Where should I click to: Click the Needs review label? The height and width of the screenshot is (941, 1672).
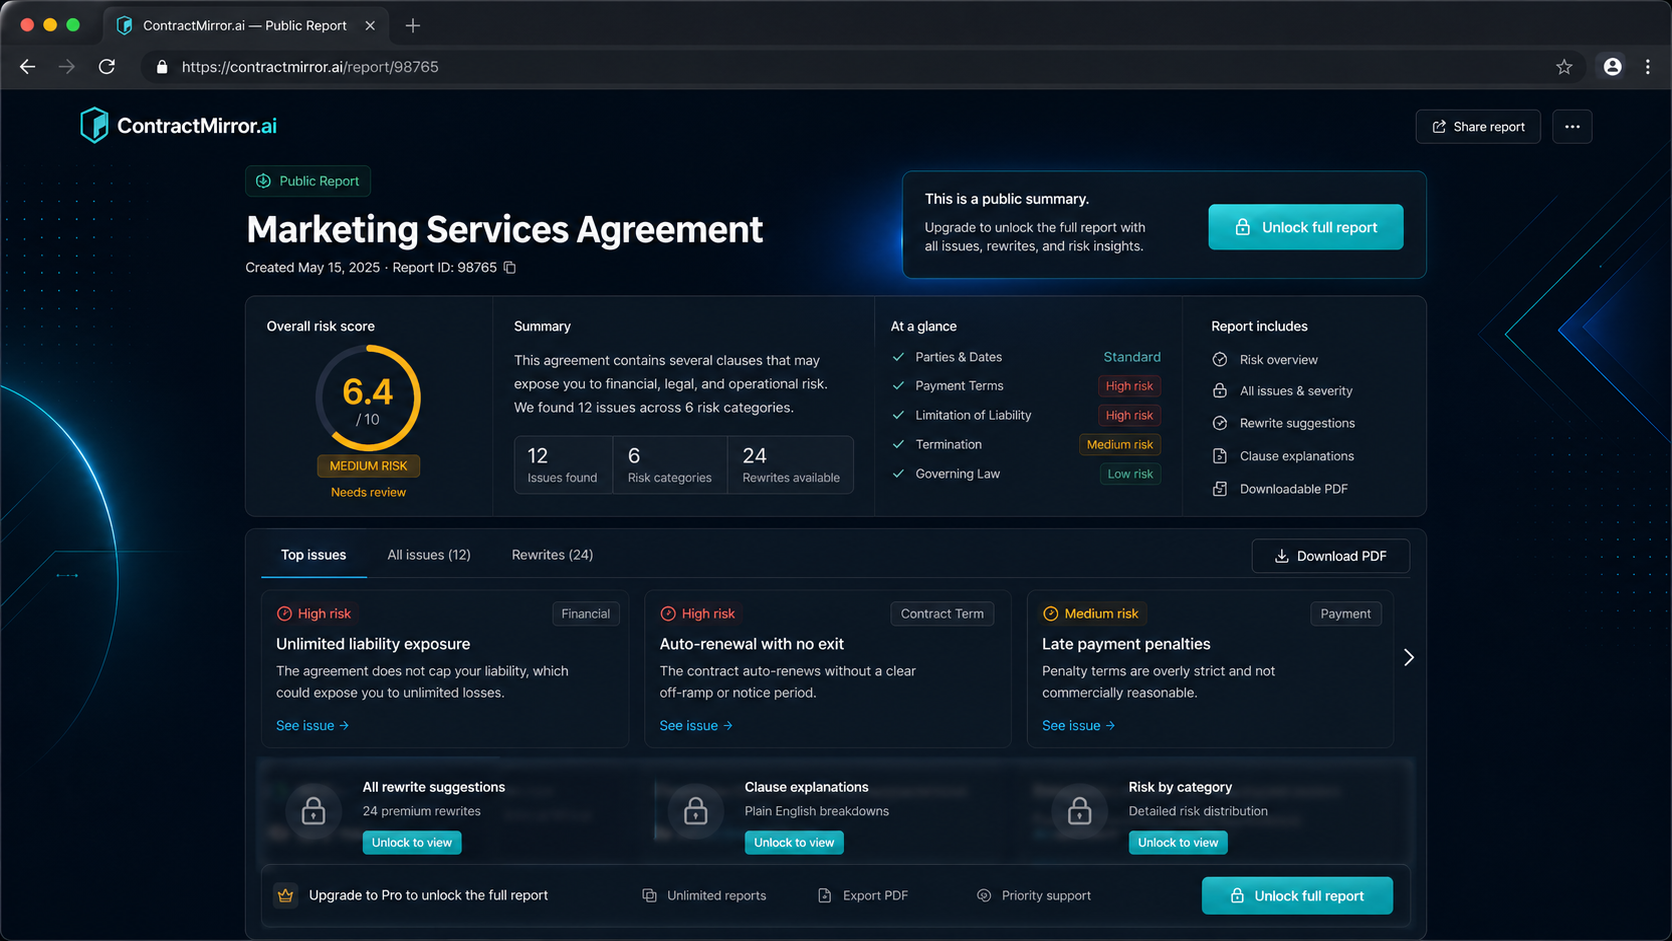click(x=368, y=492)
